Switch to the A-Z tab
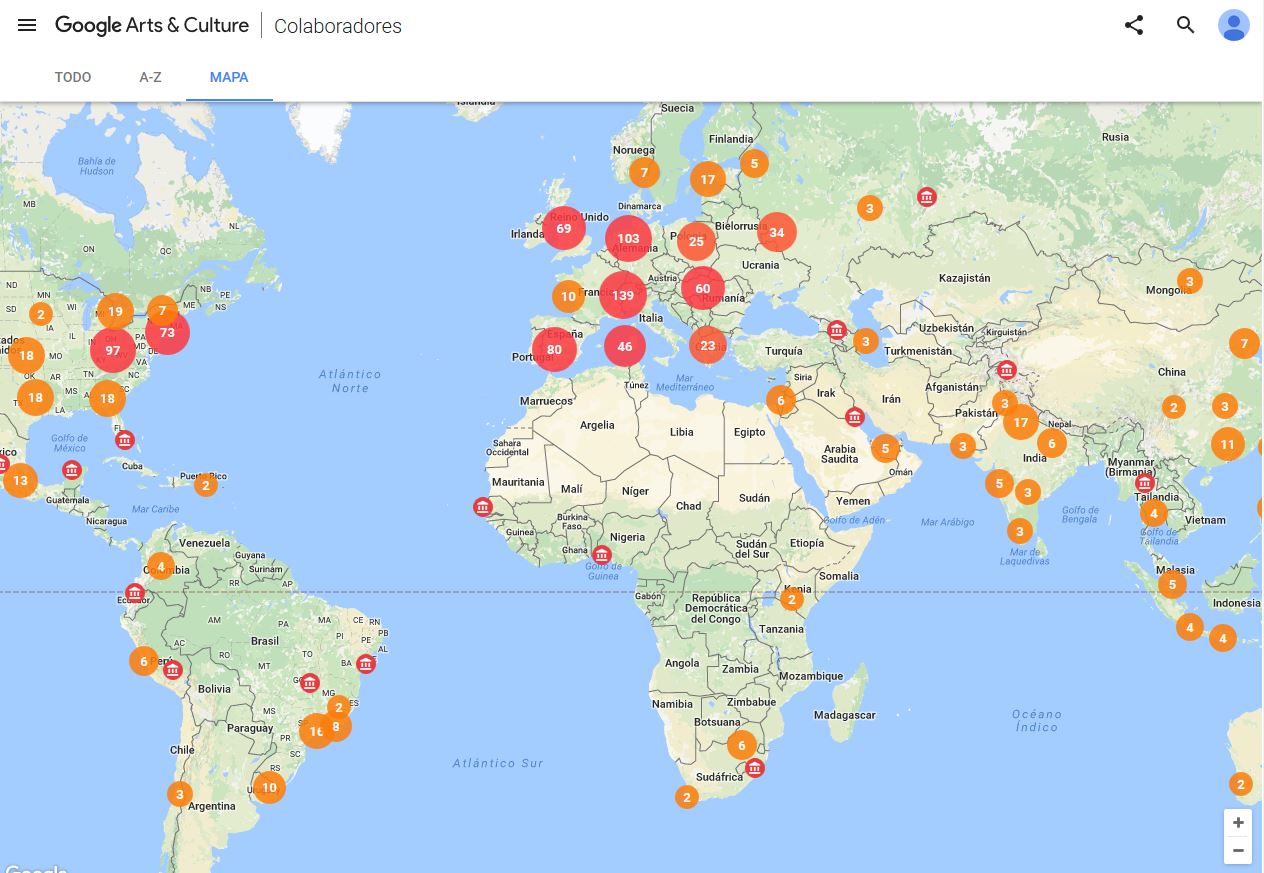This screenshot has width=1264, height=873. (x=150, y=77)
